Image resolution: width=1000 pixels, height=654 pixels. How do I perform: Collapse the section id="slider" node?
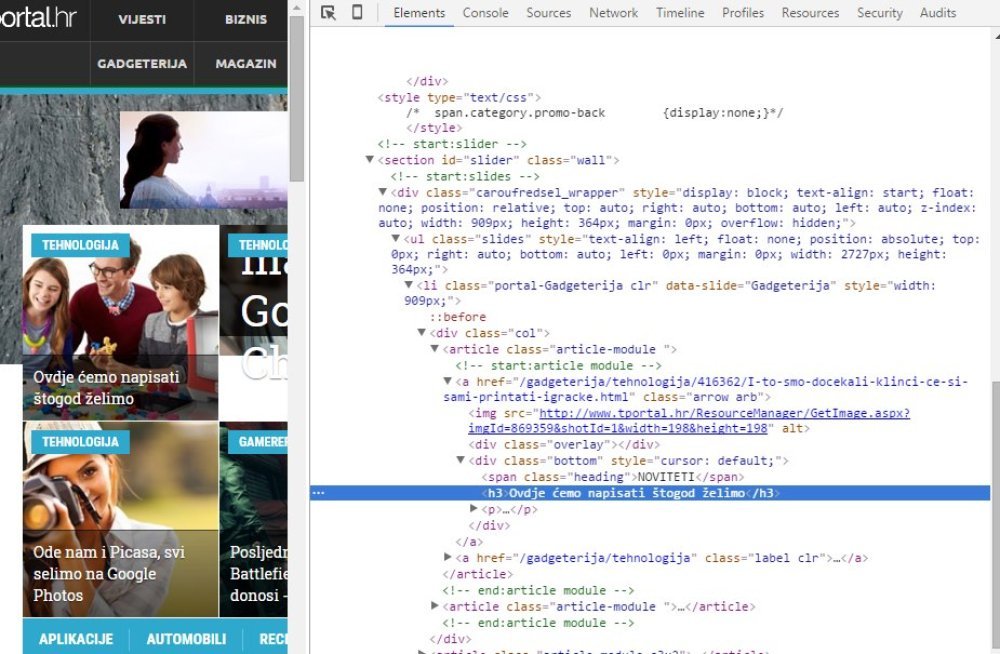click(x=369, y=160)
